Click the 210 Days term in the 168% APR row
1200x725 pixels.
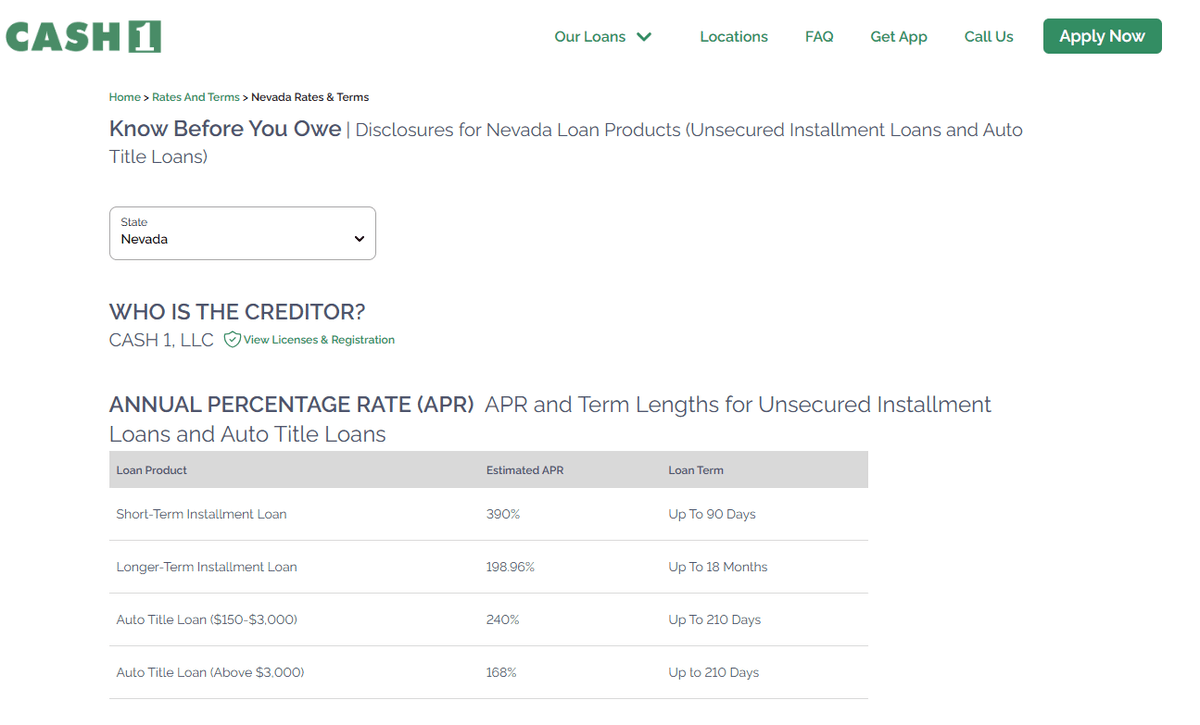(x=714, y=673)
